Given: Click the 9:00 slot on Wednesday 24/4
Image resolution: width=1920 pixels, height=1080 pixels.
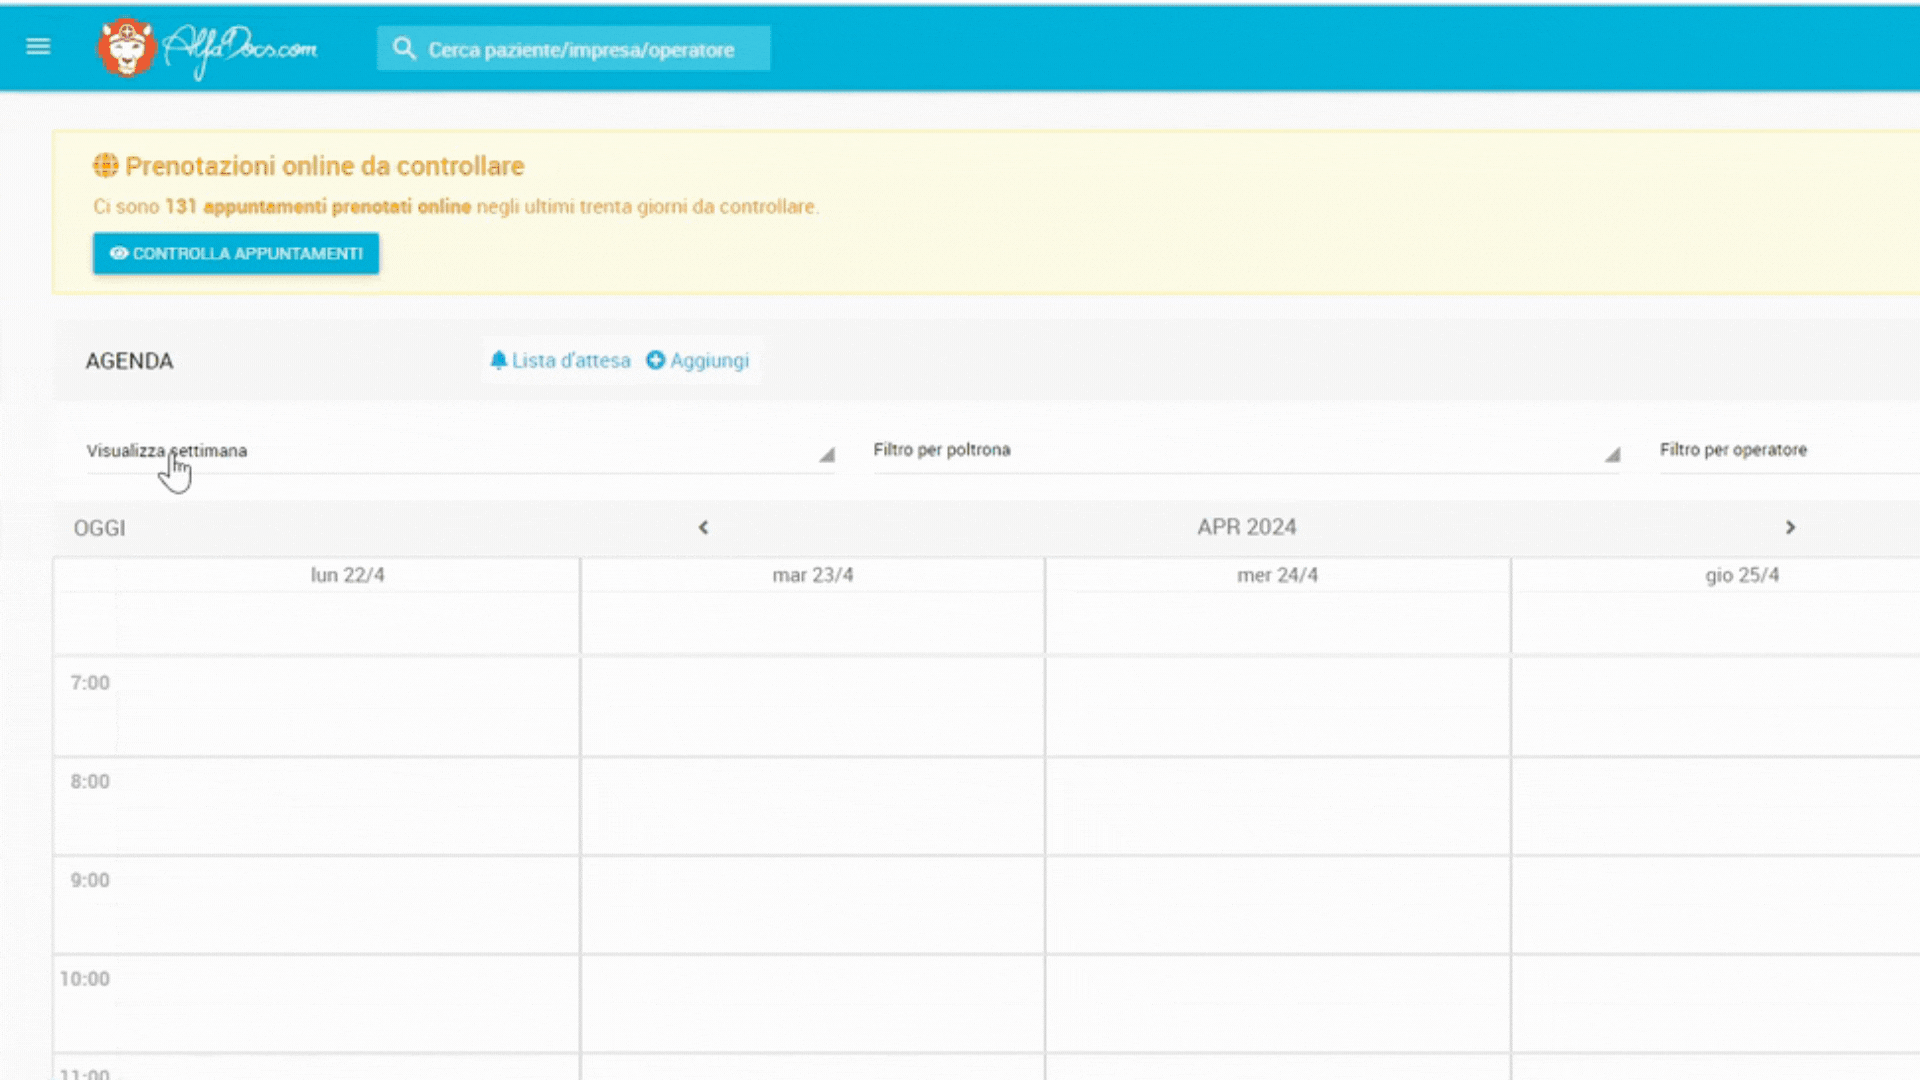Looking at the screenshot, I should (1277, 905).
